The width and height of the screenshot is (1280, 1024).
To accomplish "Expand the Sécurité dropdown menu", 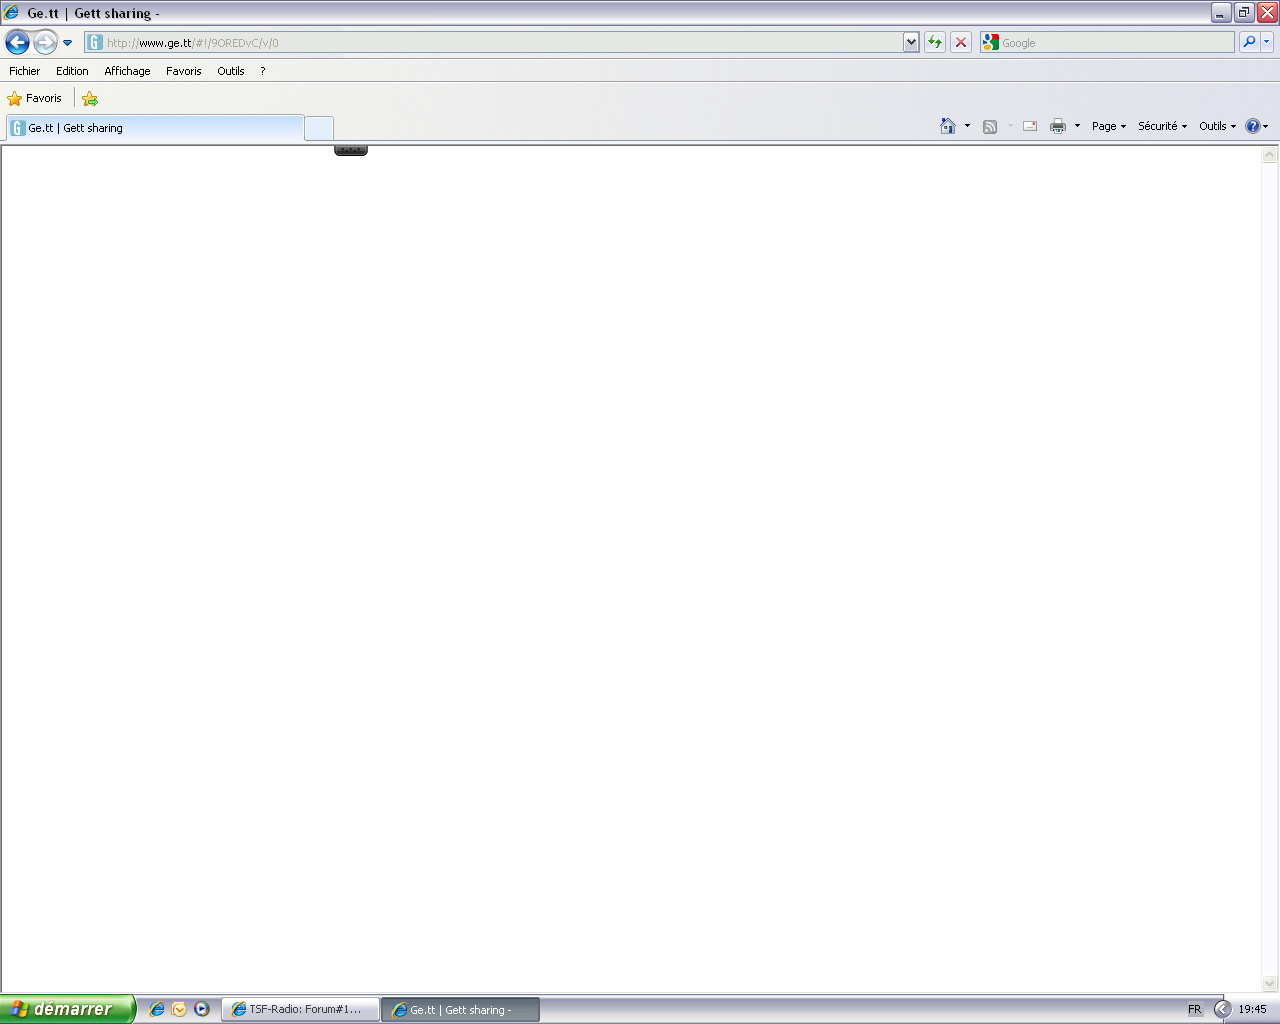I will point(1162,126).
